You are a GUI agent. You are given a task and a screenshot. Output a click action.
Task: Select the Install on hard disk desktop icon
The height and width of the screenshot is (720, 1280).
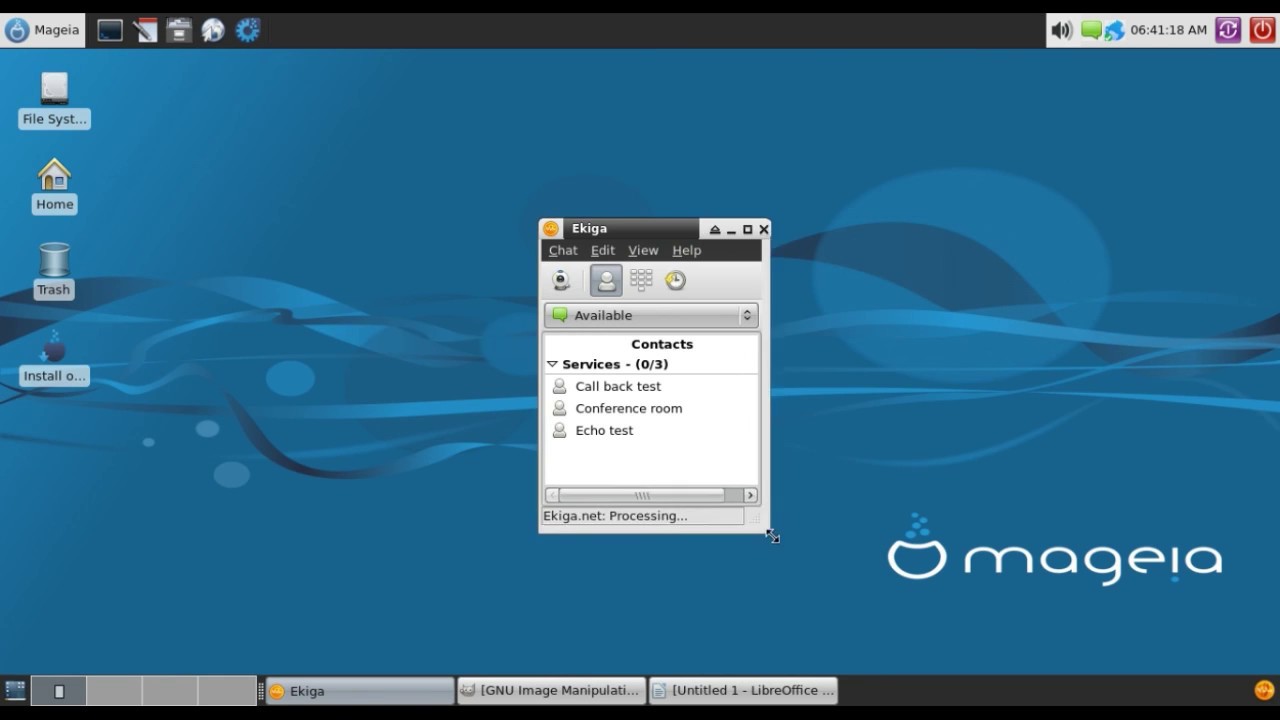coord(54,357)
